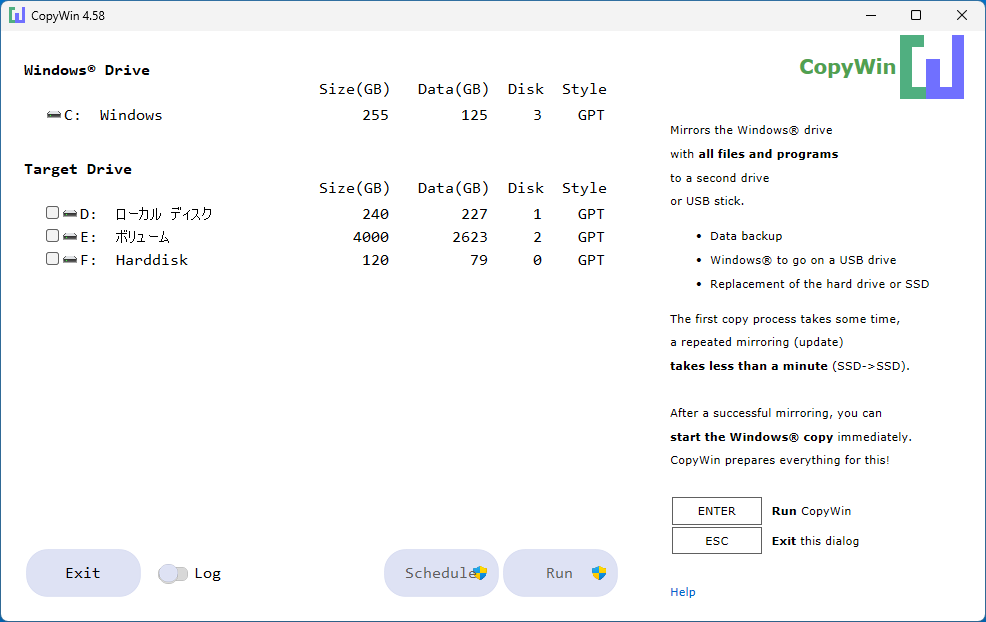Screen dimensions: 986x622
Task: Click the "E:" drive letter
Action: tap(88, 237)
